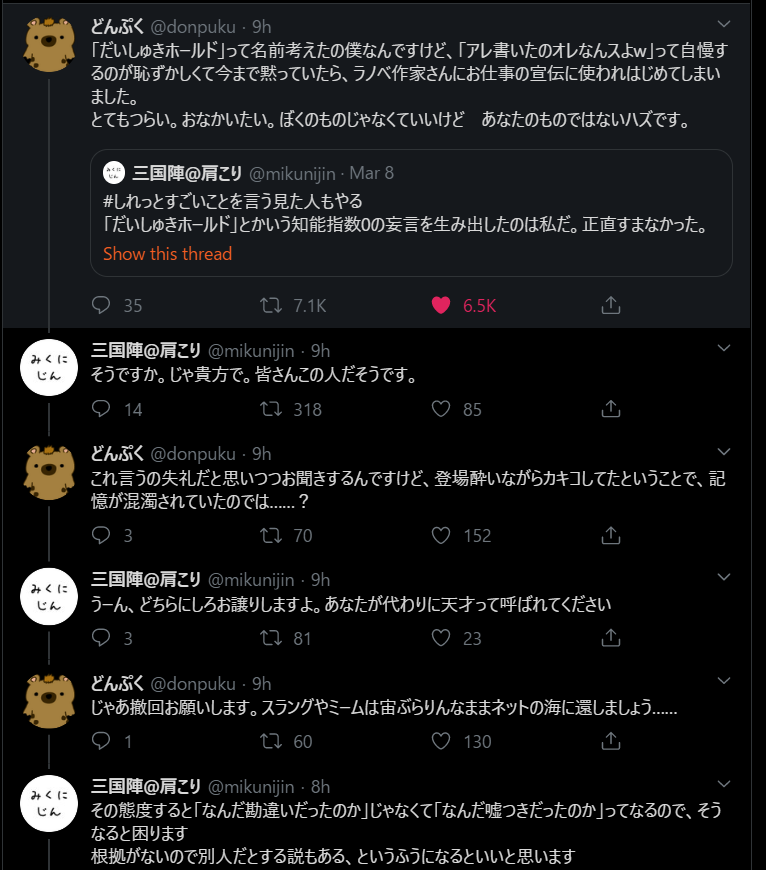Screen dimensions: 766x870
Task: Retweet the reply with 81 retweets
Action: coord(270,638)
